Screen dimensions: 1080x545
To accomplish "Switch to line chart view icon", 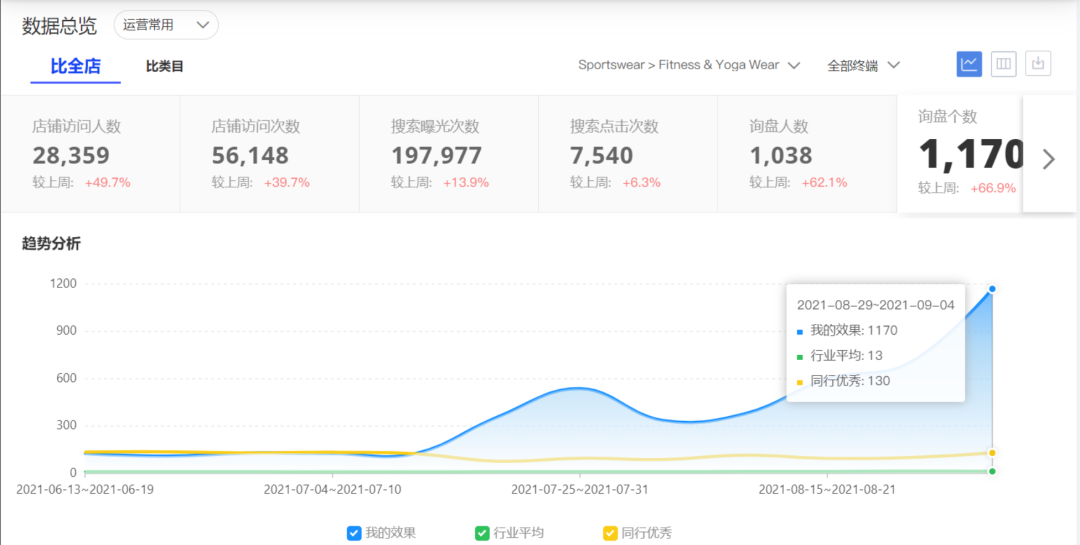I will point(969,64).
